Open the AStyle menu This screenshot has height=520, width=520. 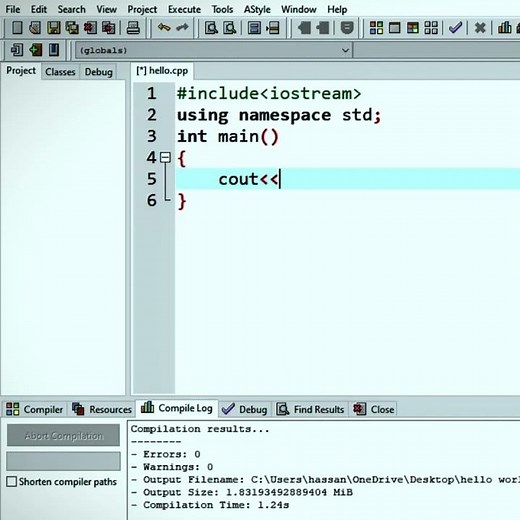[257, 9]
